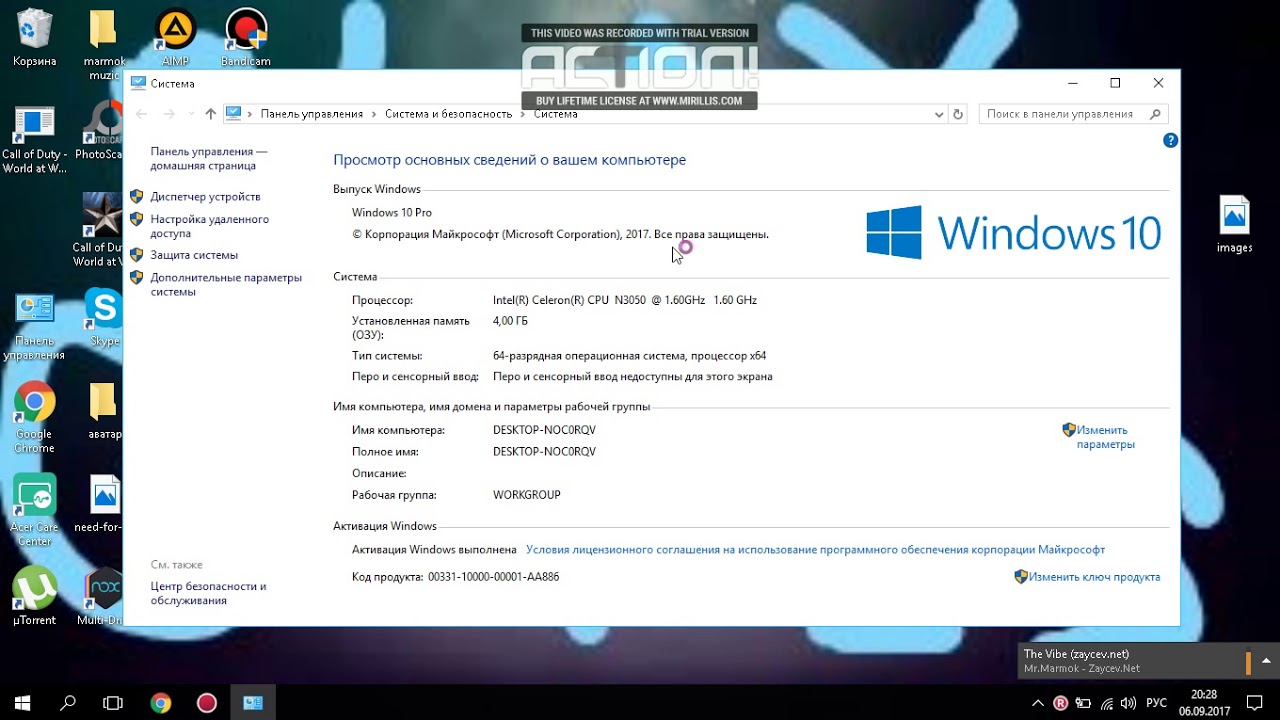Open the Acer Care Center shortcut

point(34,510)
